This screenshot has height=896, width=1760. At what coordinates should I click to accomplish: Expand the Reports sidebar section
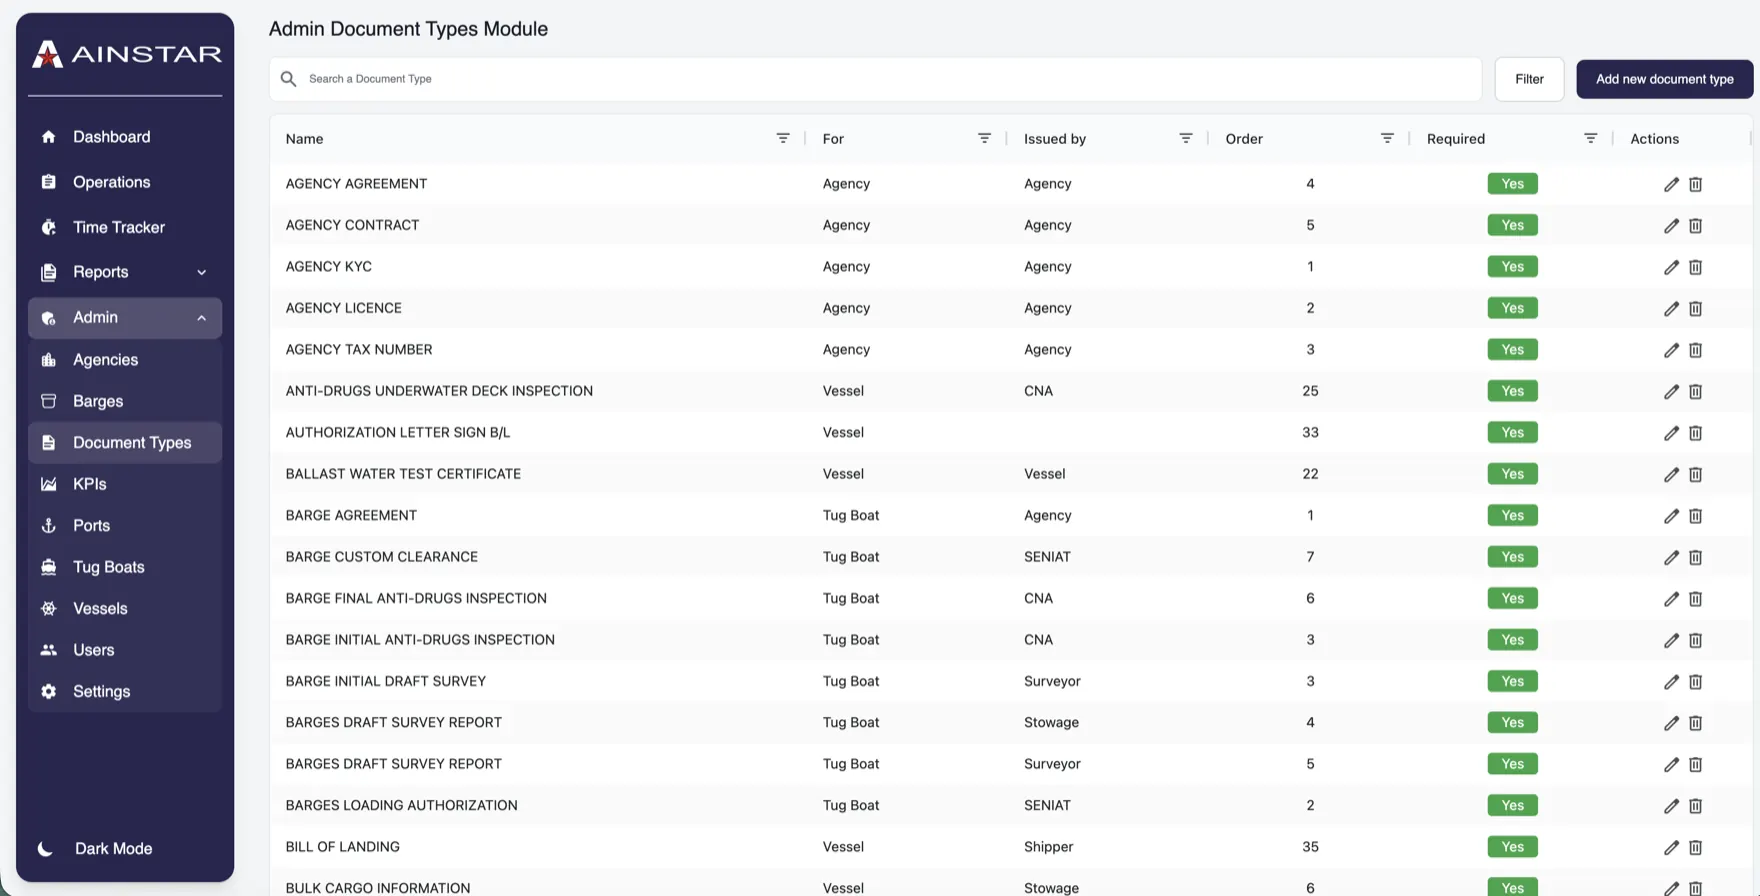125,272
